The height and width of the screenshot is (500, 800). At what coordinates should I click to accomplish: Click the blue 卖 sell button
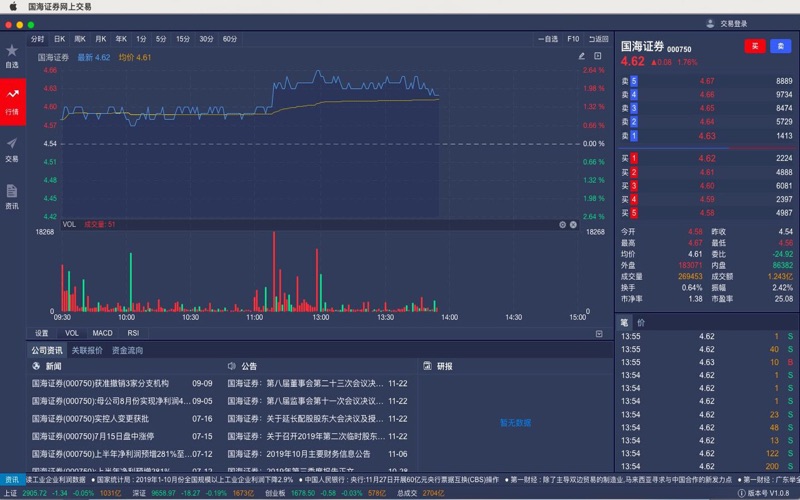click(781, 46)
